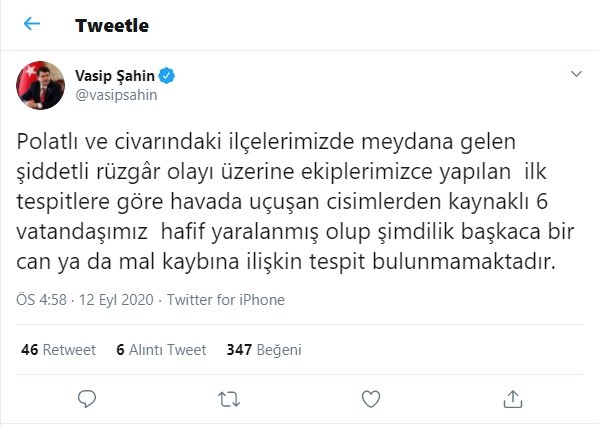Click the reply speech bubble icon
599x426 pixels.
tap(87, 399)
